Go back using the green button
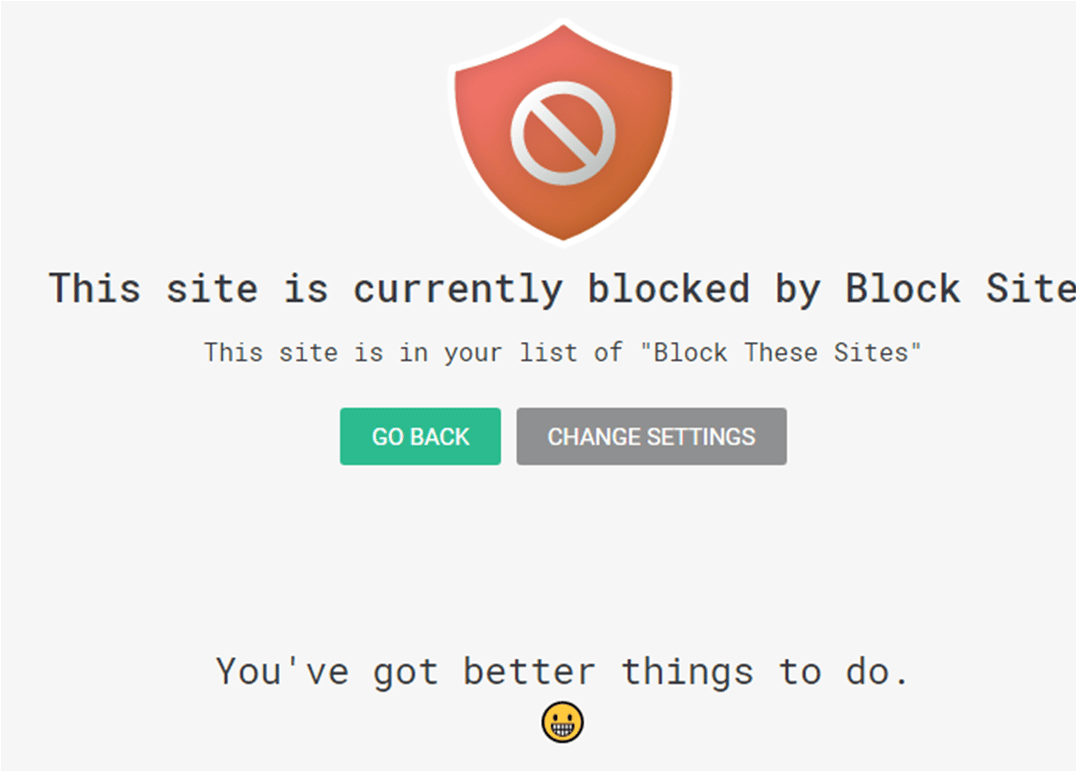This screenshot has height=772, width=1077. (420, 436)
